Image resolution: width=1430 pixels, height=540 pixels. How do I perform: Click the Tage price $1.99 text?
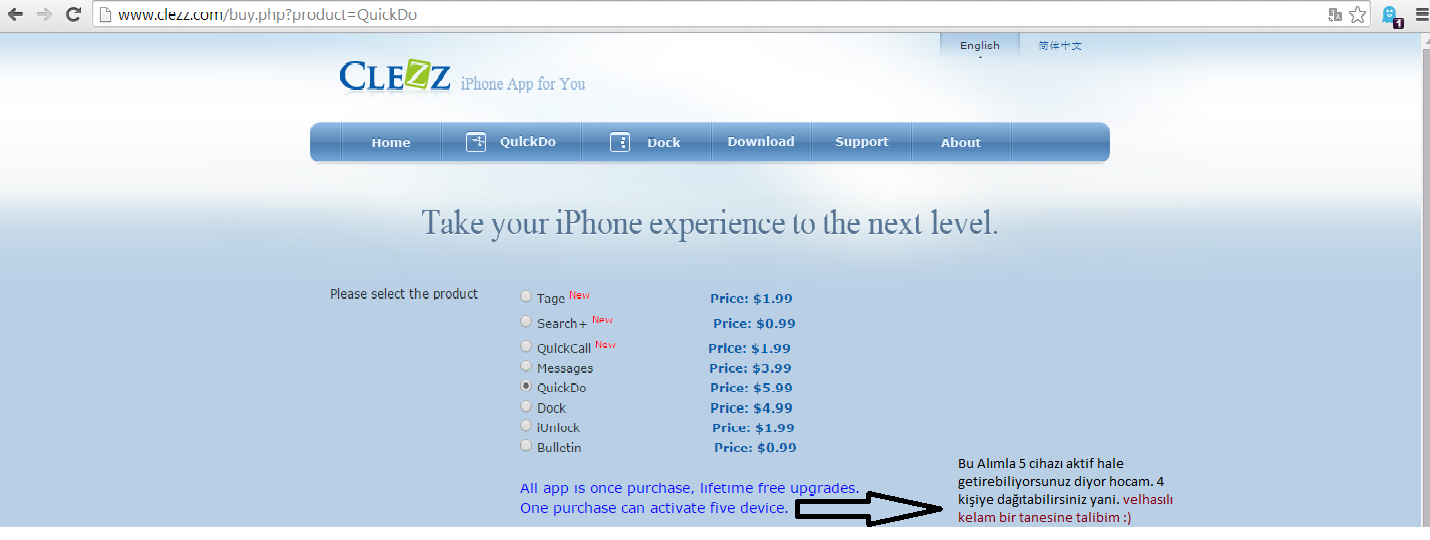(x=751, y=298)
